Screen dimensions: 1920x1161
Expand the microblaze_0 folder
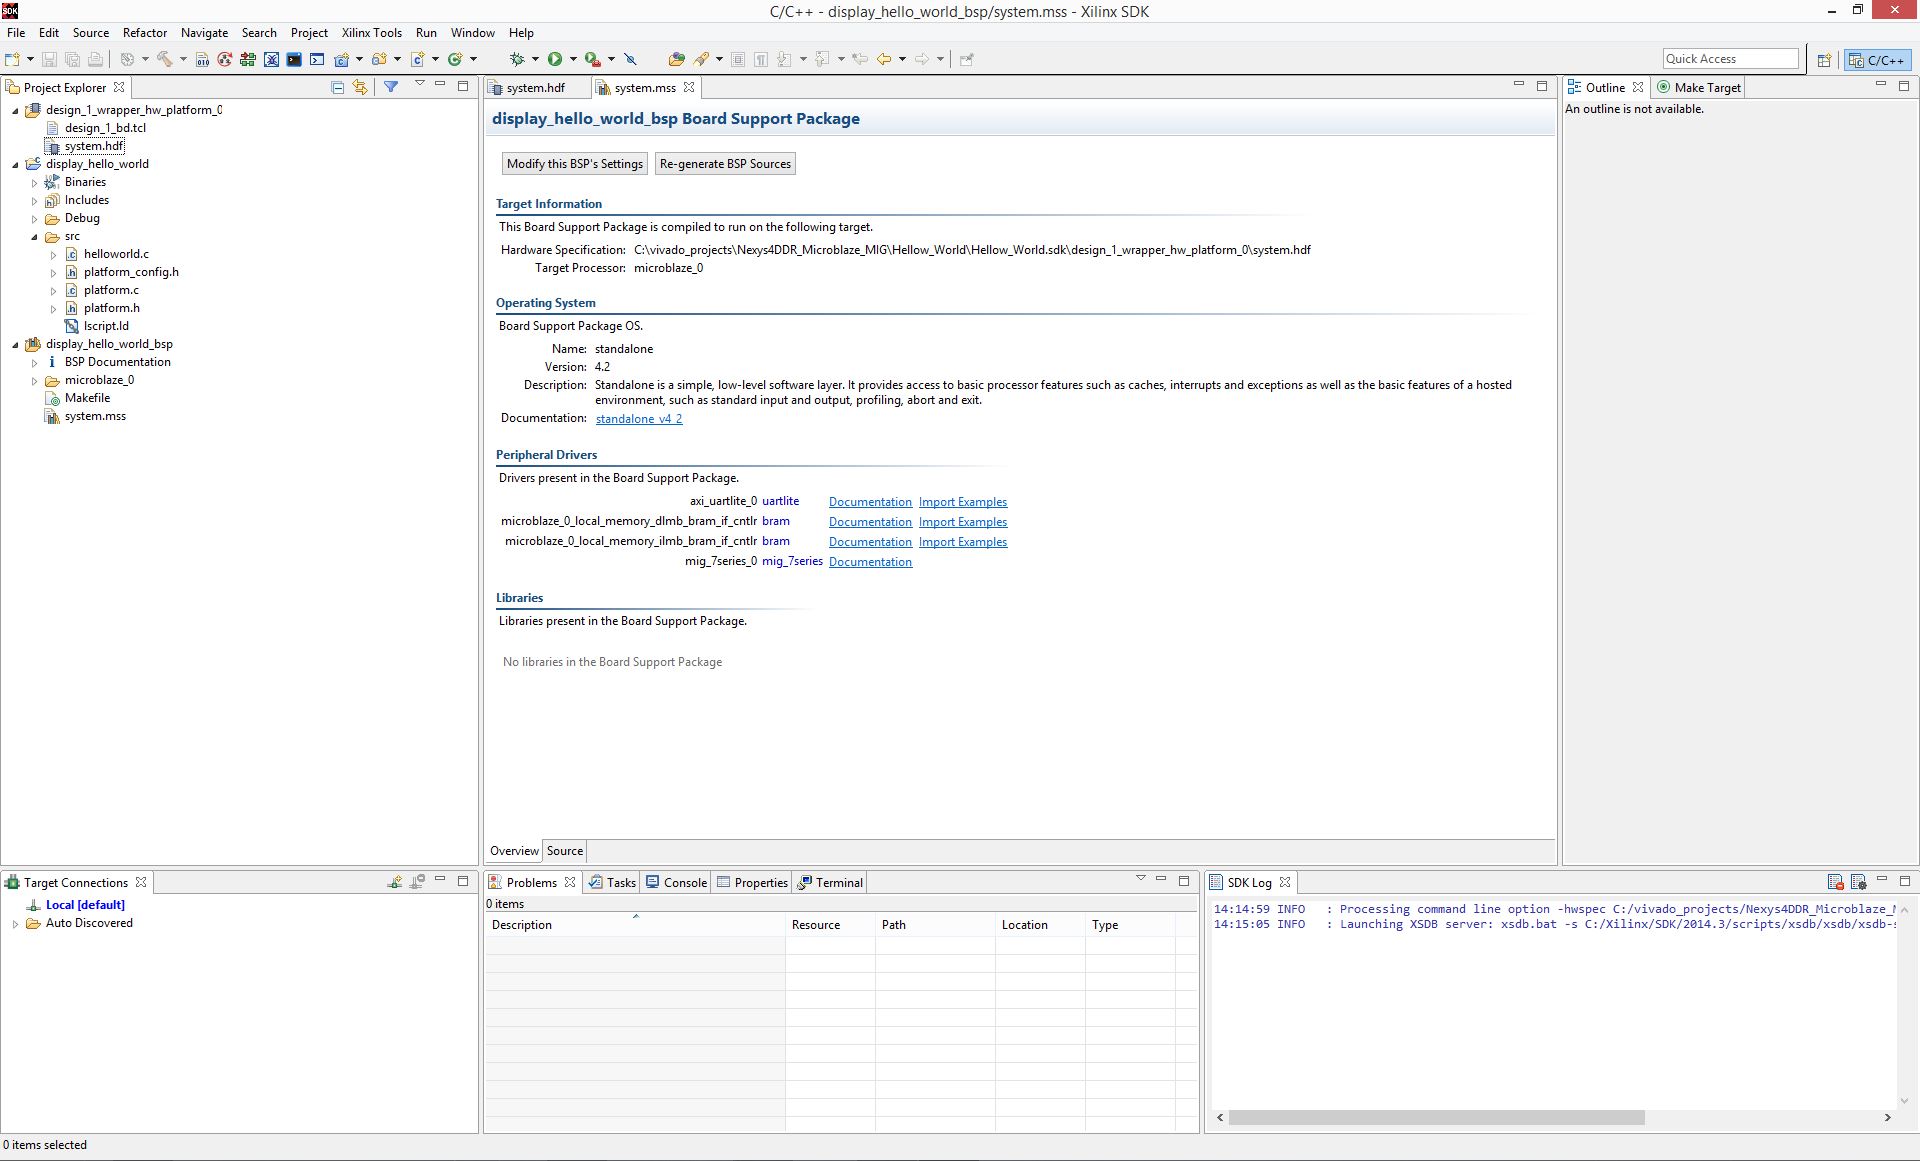[34, 380]
